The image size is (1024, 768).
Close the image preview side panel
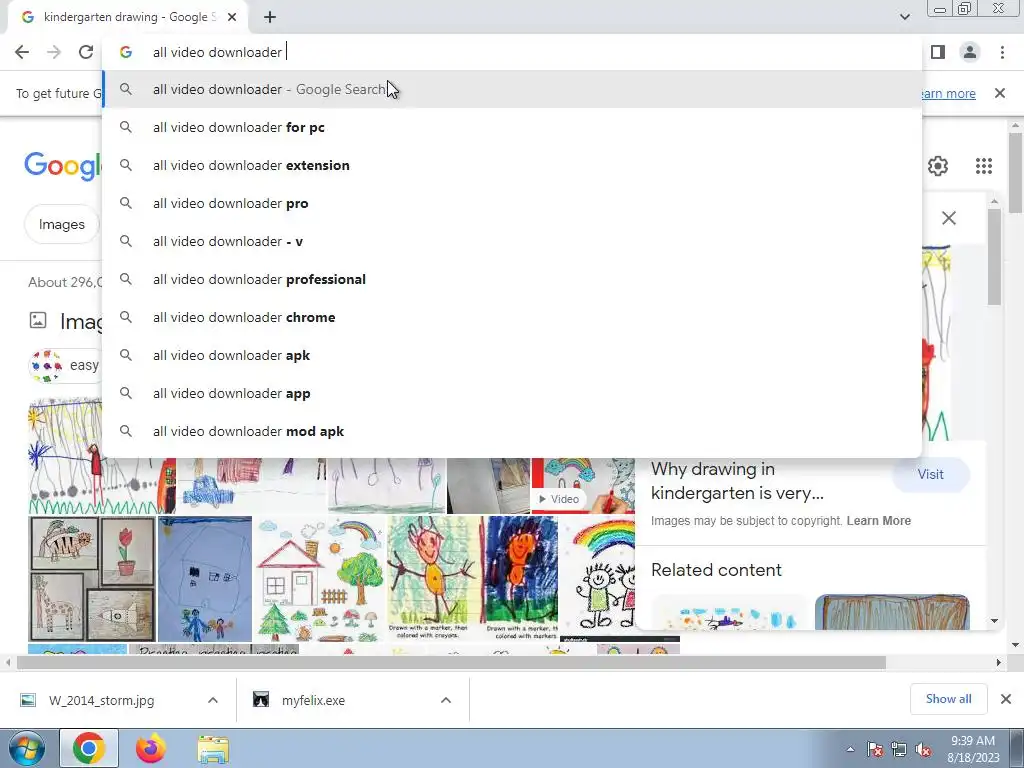click(x=949, y=218)
